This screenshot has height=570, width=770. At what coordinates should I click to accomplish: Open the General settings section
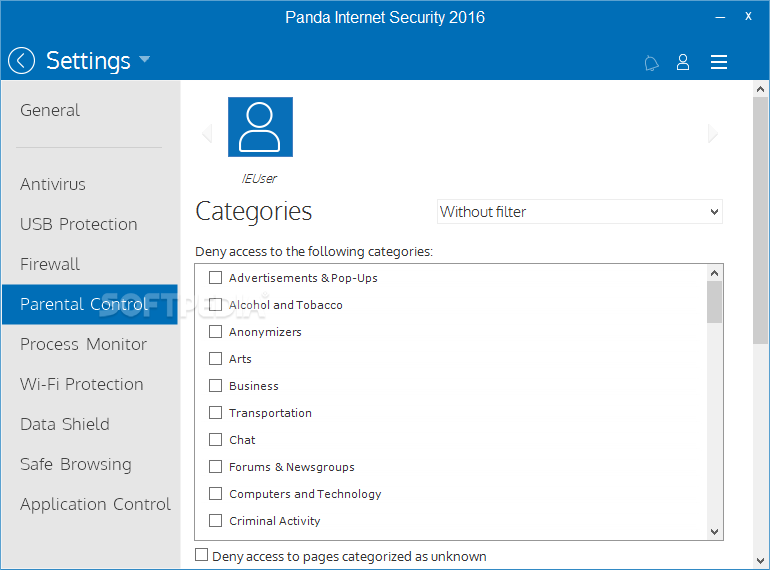click(x=50, y=110)
